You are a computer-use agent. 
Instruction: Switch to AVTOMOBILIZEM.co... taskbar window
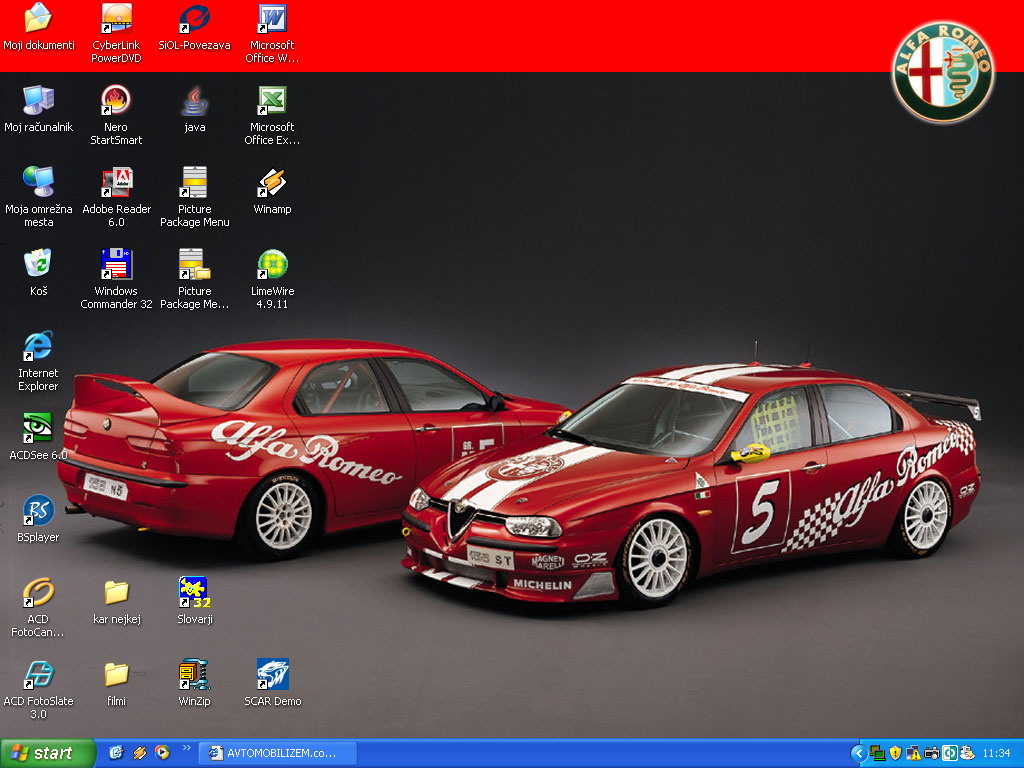(277, 754)
